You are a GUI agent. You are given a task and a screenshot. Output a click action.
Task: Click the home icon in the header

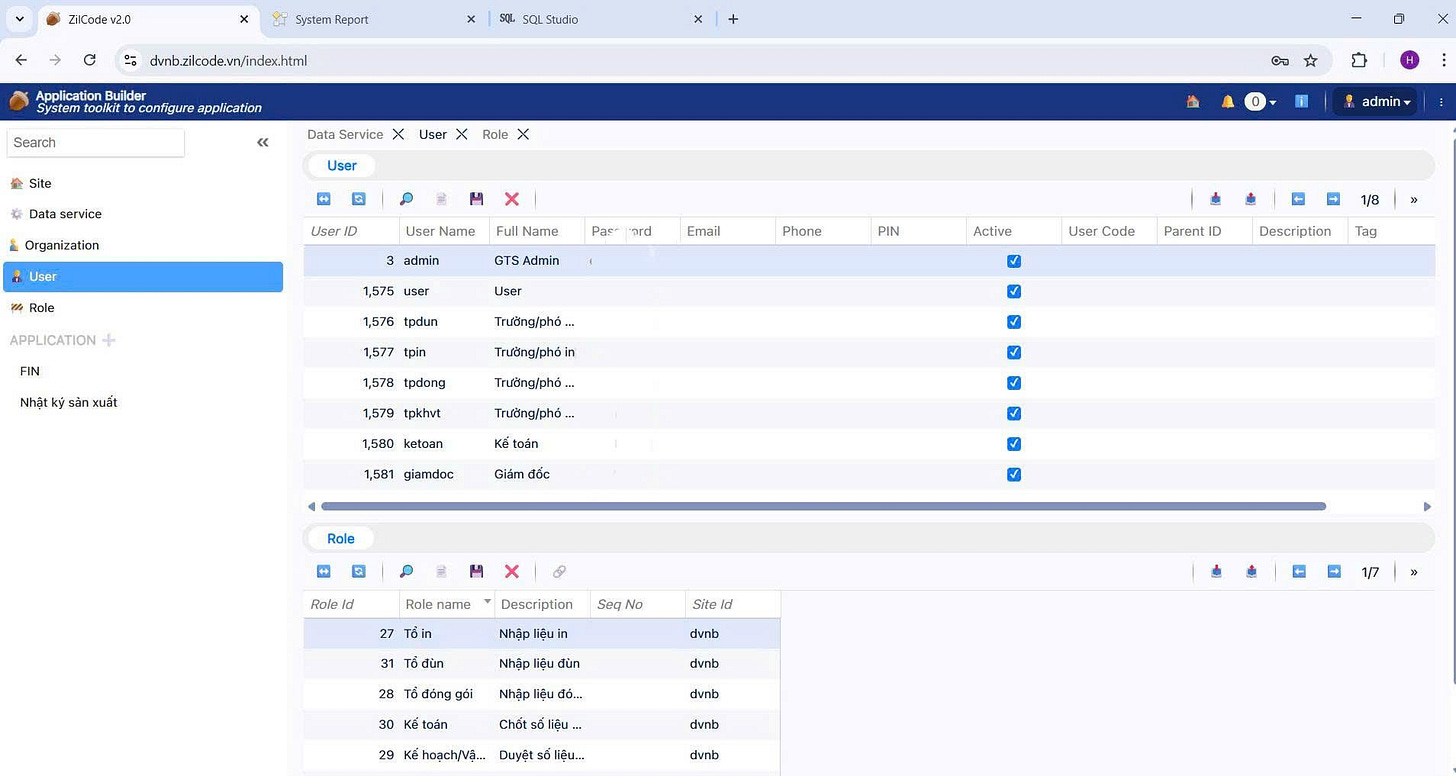pyautogui.click(x=1192, y=101)
